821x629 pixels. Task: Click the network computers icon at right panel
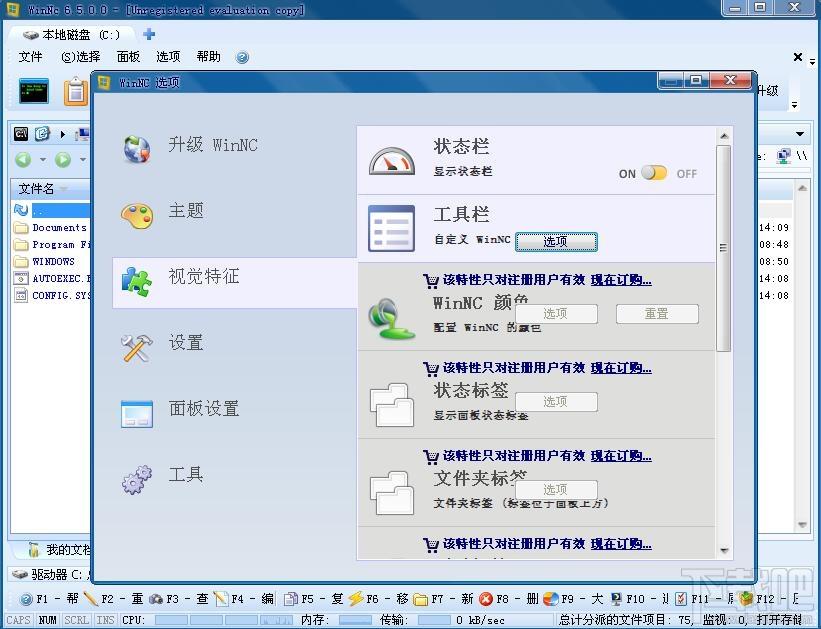[x=783, y=156]
